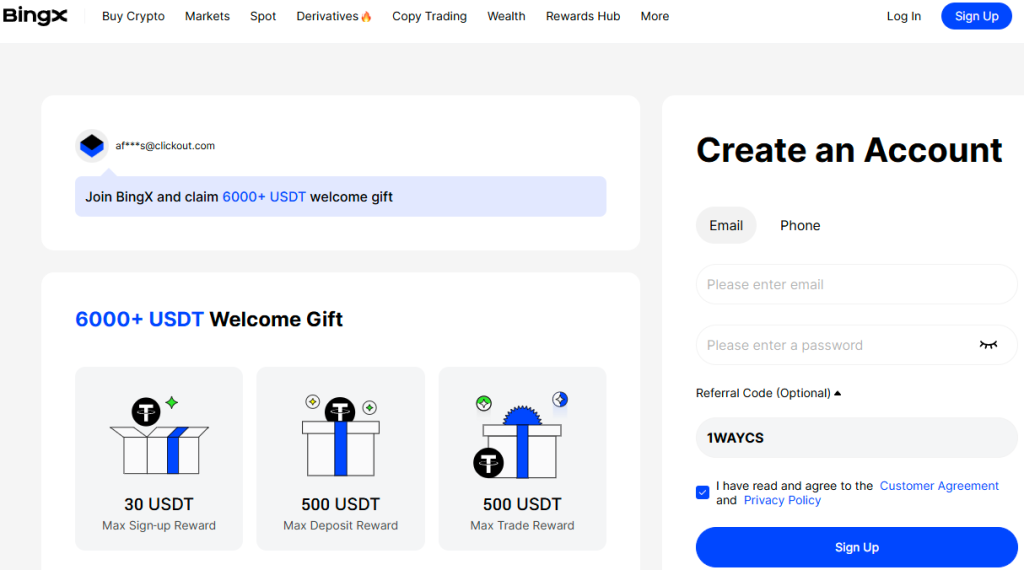This screenshot has height=570, width=1024.
Task: Focus the Please enter a password field
Action: click(x=856, y=345)
